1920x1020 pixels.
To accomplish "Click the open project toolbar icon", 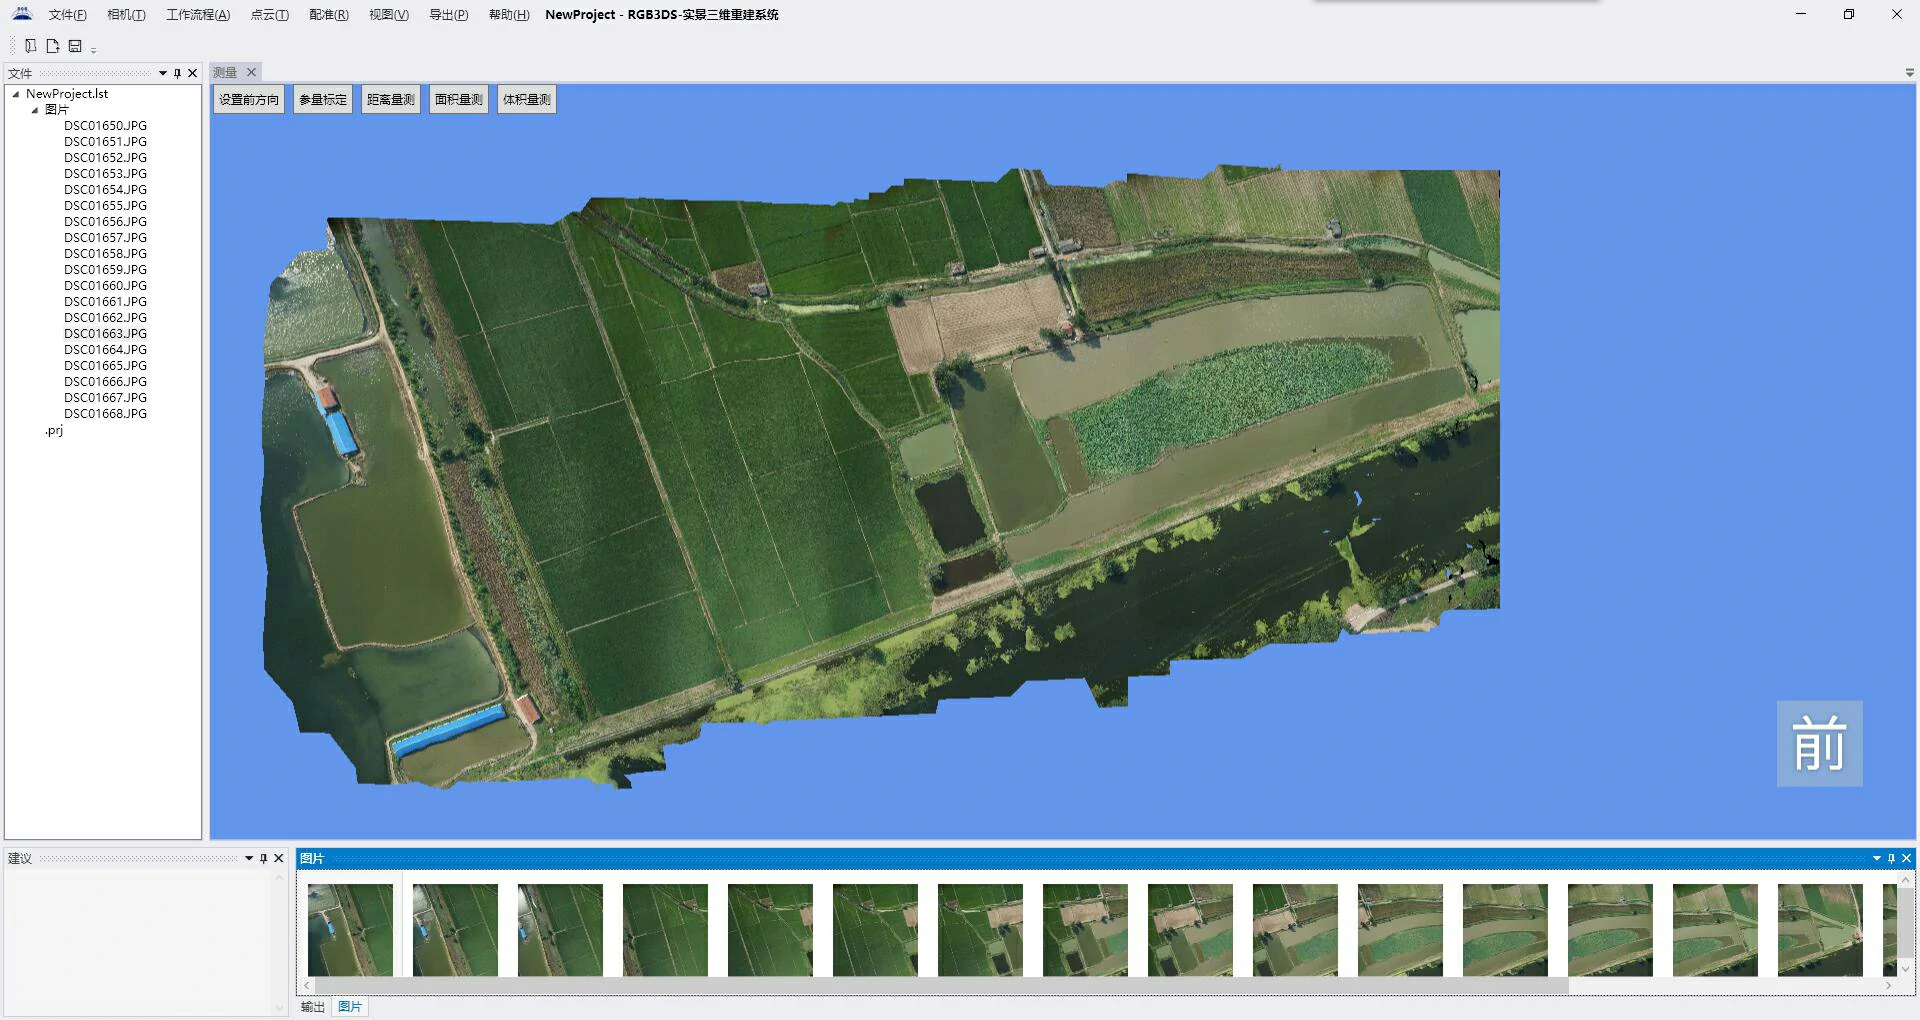I will (31, 46).
